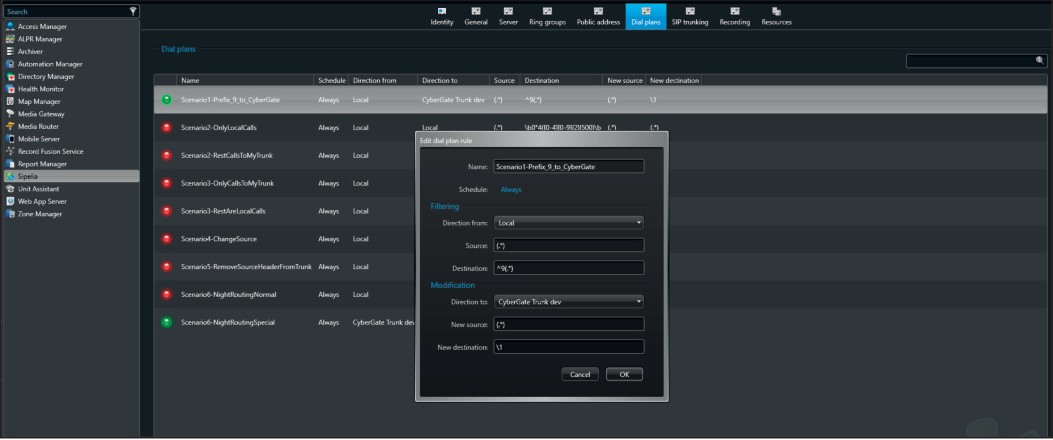Viewport: 1053px width, 440px height.
Task: Switch to the SIP trunking tab
Action: tap(688, 15)
